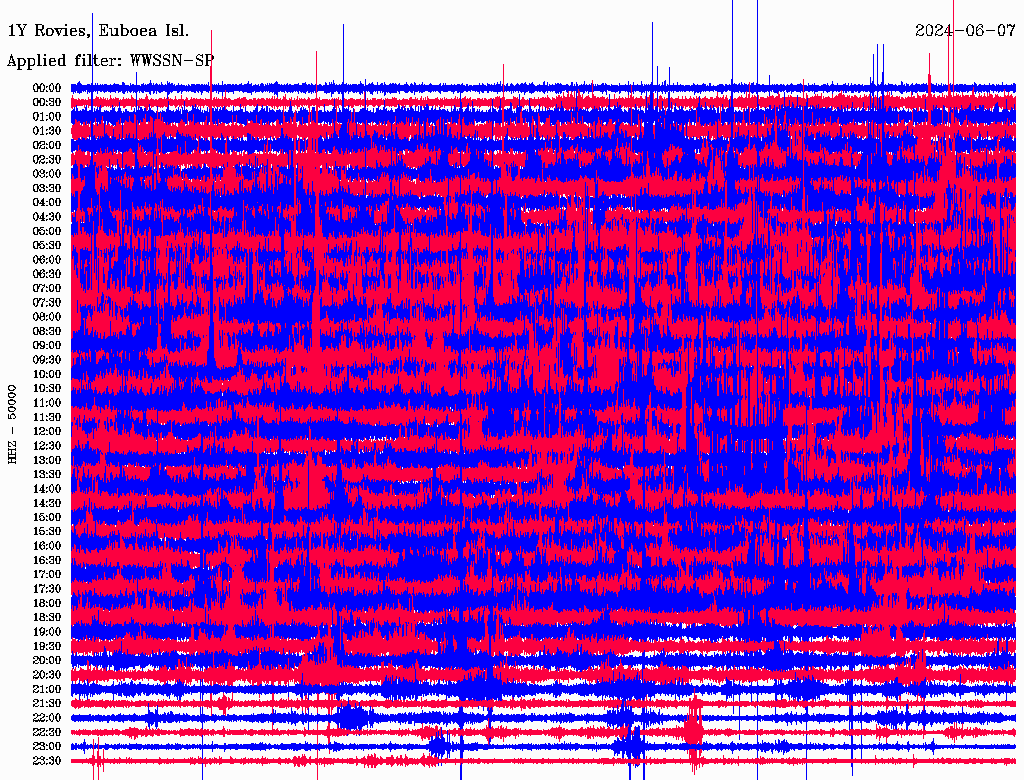The image size is (1024, 780).
Task: Select the 11:00 time label
Action: (47, 403)
